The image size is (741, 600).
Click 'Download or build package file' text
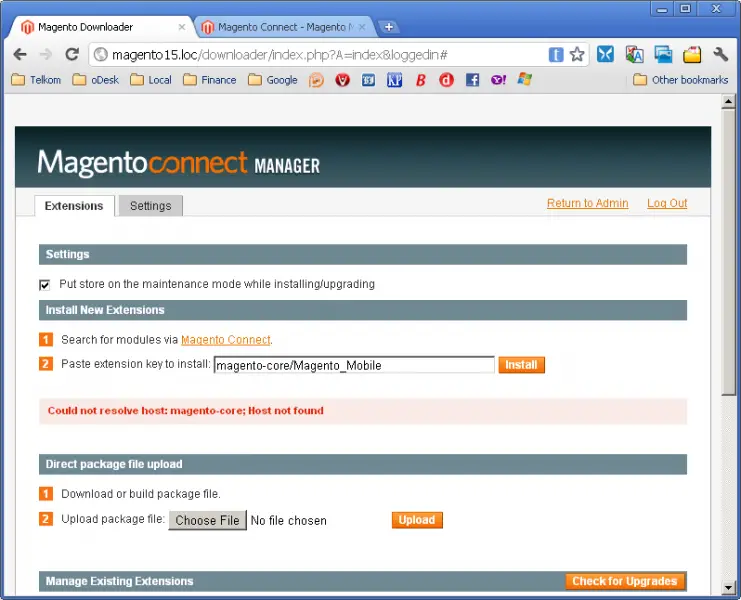(141, 494)
